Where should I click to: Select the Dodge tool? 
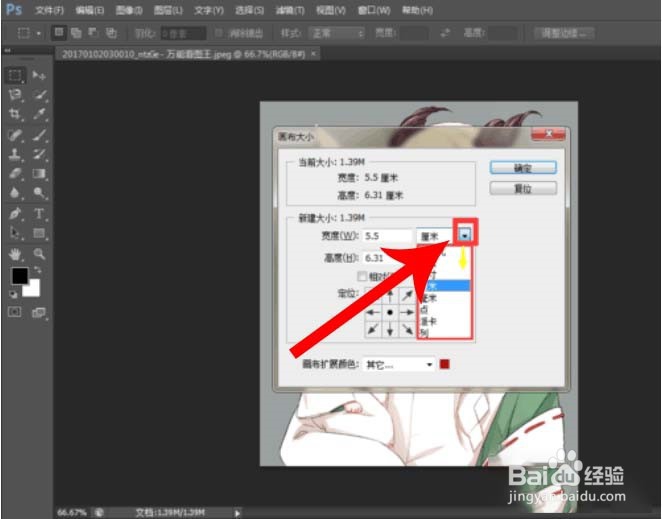(39, 193)
